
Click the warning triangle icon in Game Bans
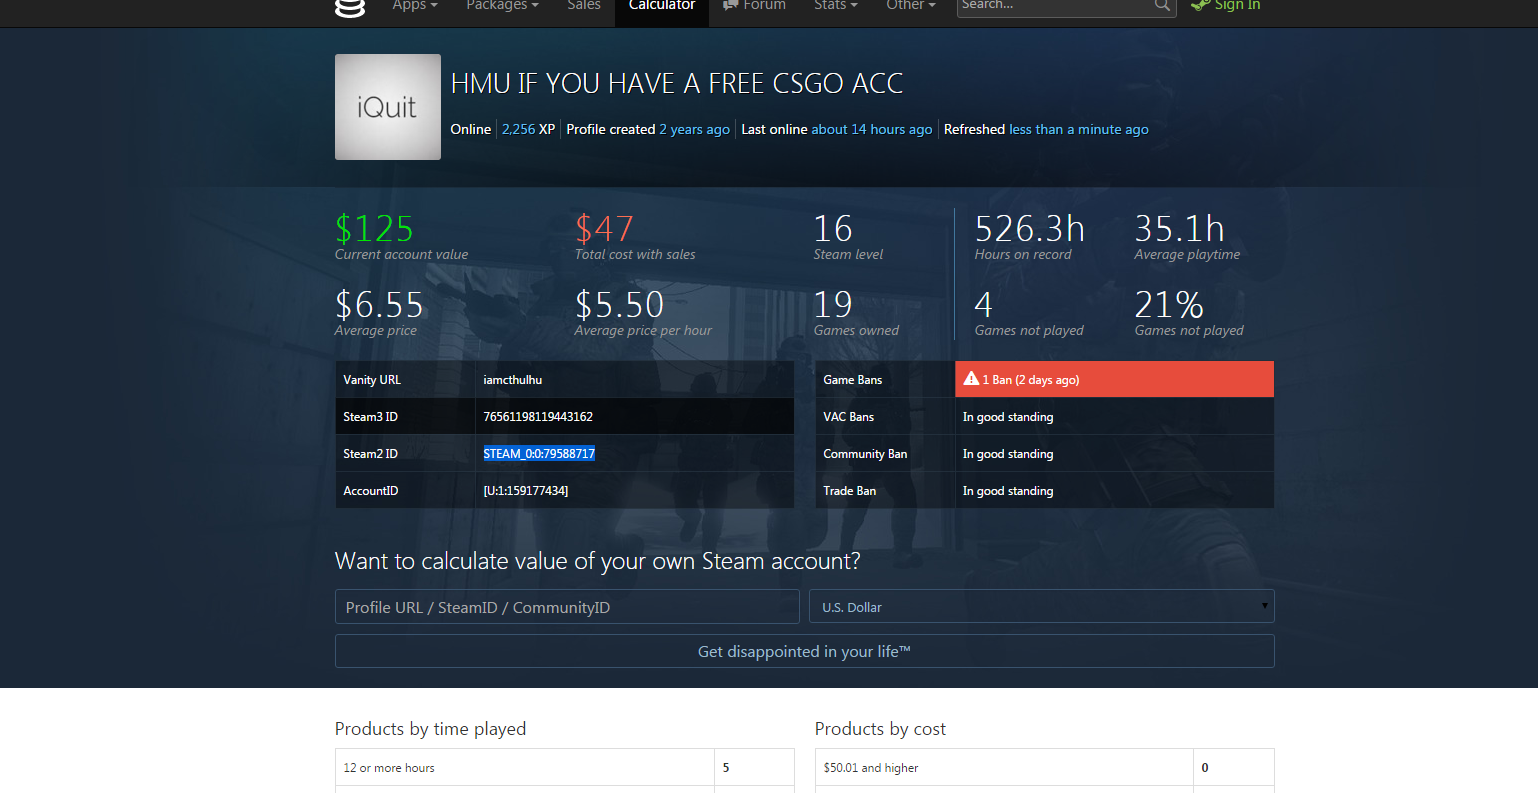click(971, 379)
